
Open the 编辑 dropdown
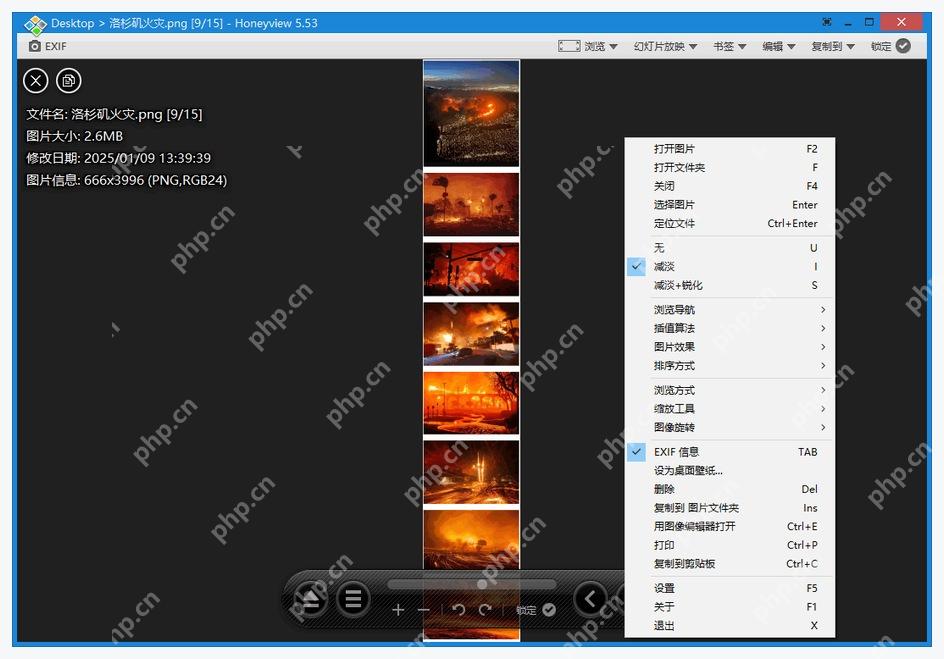point(778,46)
